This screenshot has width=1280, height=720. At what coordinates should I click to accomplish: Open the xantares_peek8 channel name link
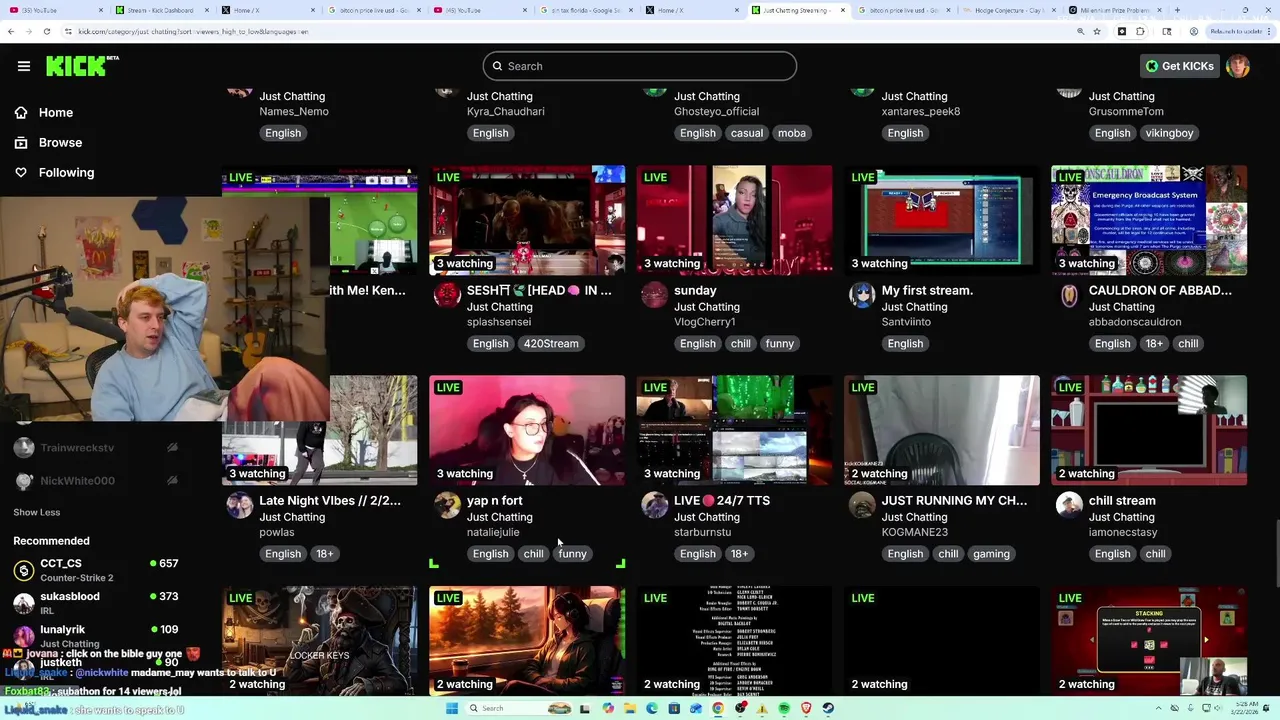921,112
